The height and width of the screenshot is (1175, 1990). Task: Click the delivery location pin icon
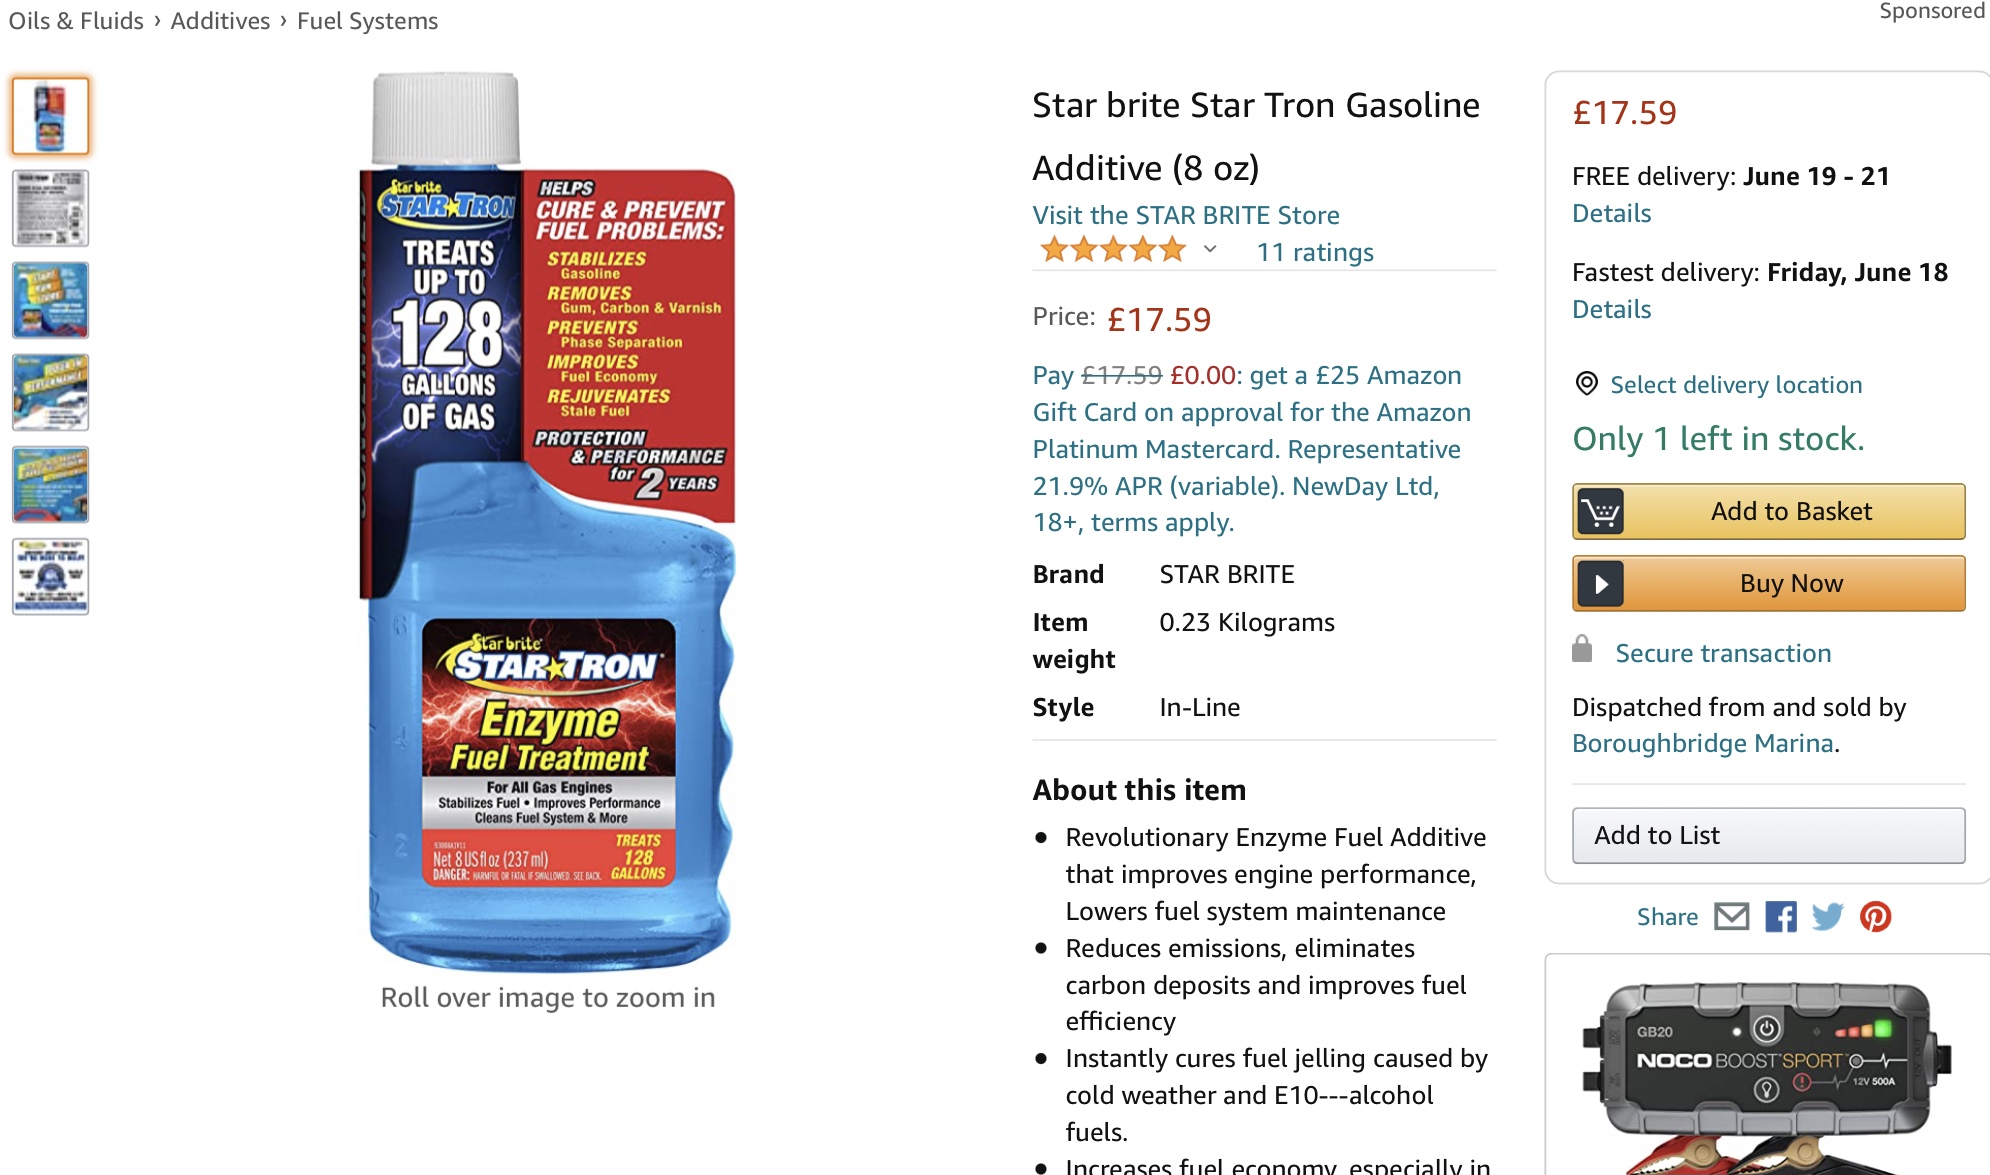point(1586,383)
